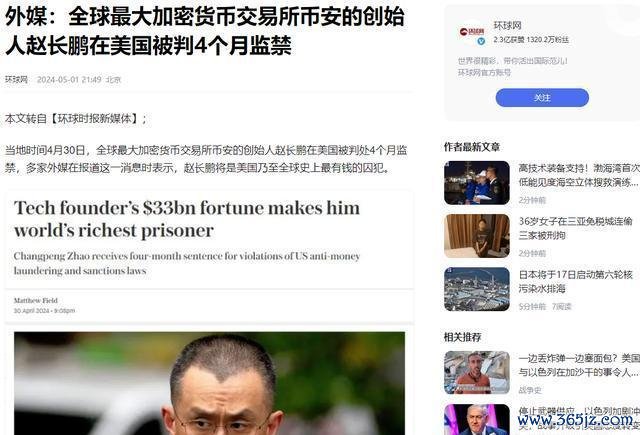Click the 环球网 source label under headline
Image resolution: width=640 pixels, height=435 pixels.
click(x=16, y=80)
